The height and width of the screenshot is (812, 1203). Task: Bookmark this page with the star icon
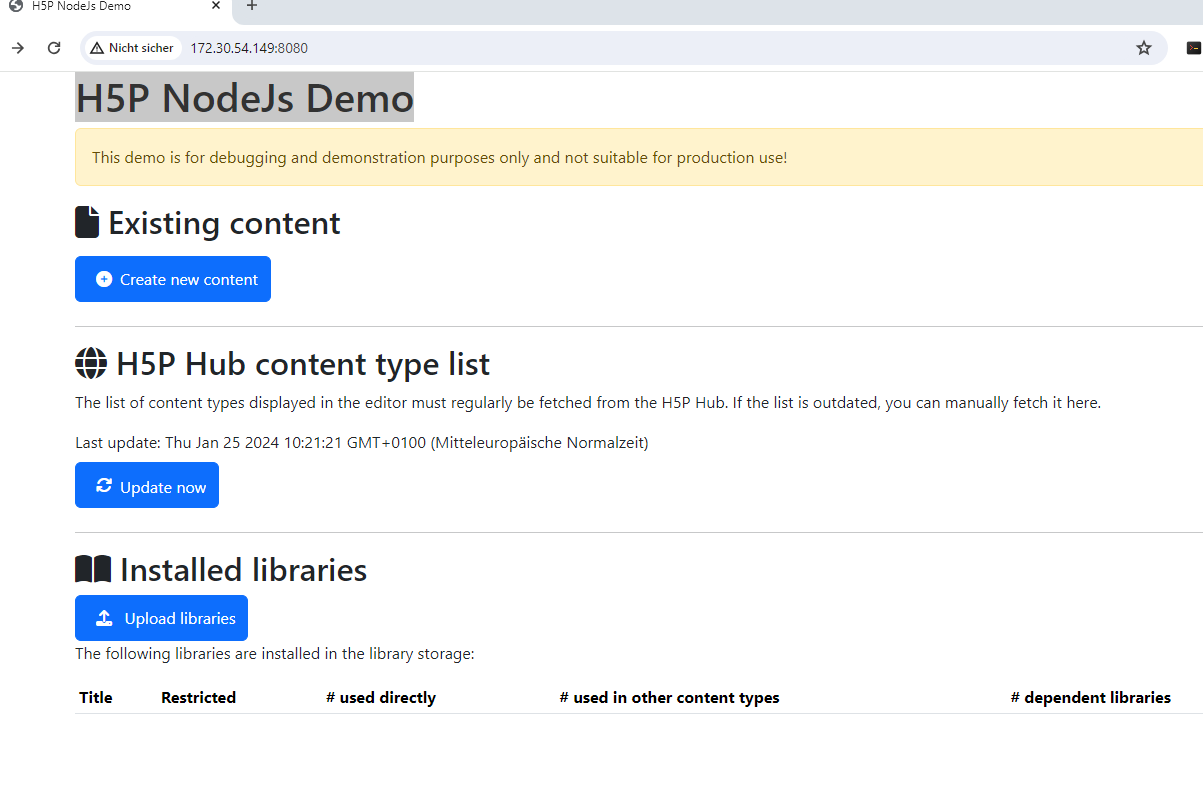coord(1144,48)
